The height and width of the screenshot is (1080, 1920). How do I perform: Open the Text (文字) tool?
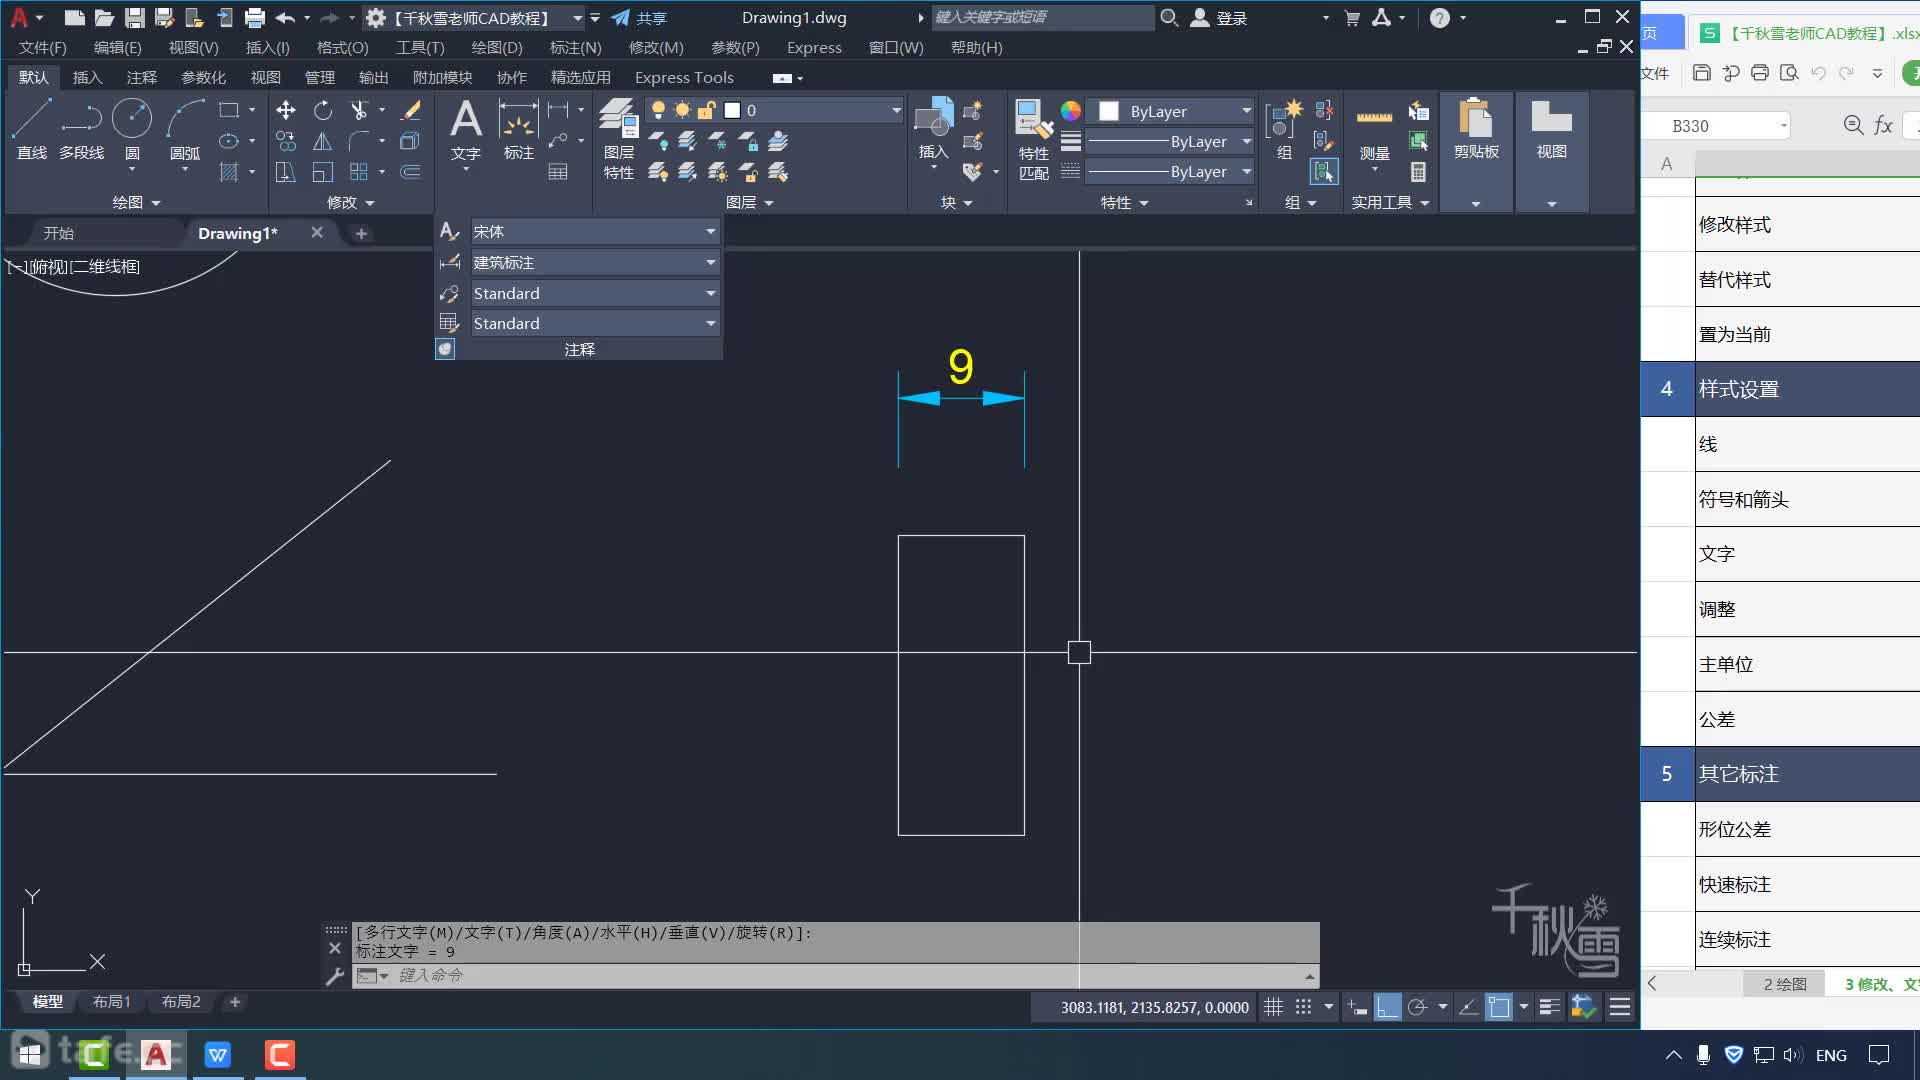pos(466,129)
